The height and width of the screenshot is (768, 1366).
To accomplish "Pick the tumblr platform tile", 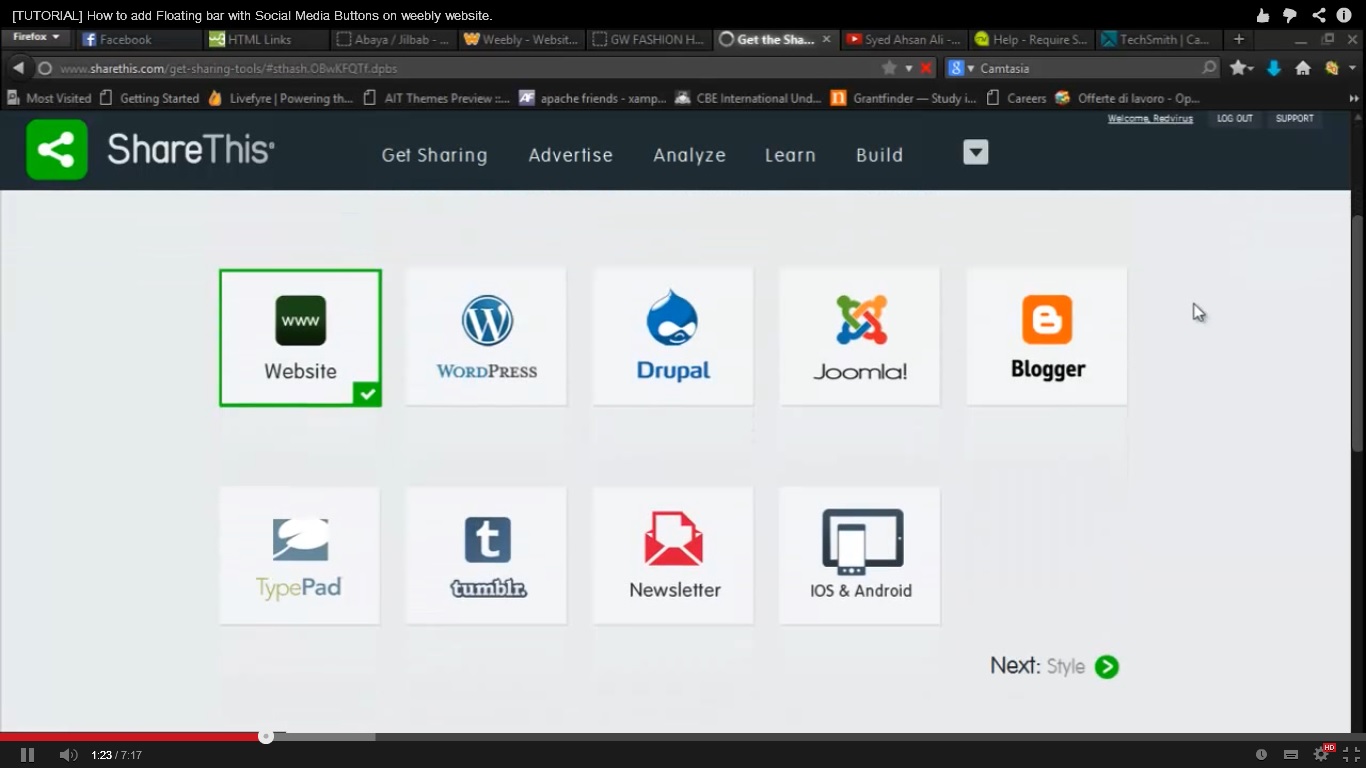I will (x=486, y=556).
